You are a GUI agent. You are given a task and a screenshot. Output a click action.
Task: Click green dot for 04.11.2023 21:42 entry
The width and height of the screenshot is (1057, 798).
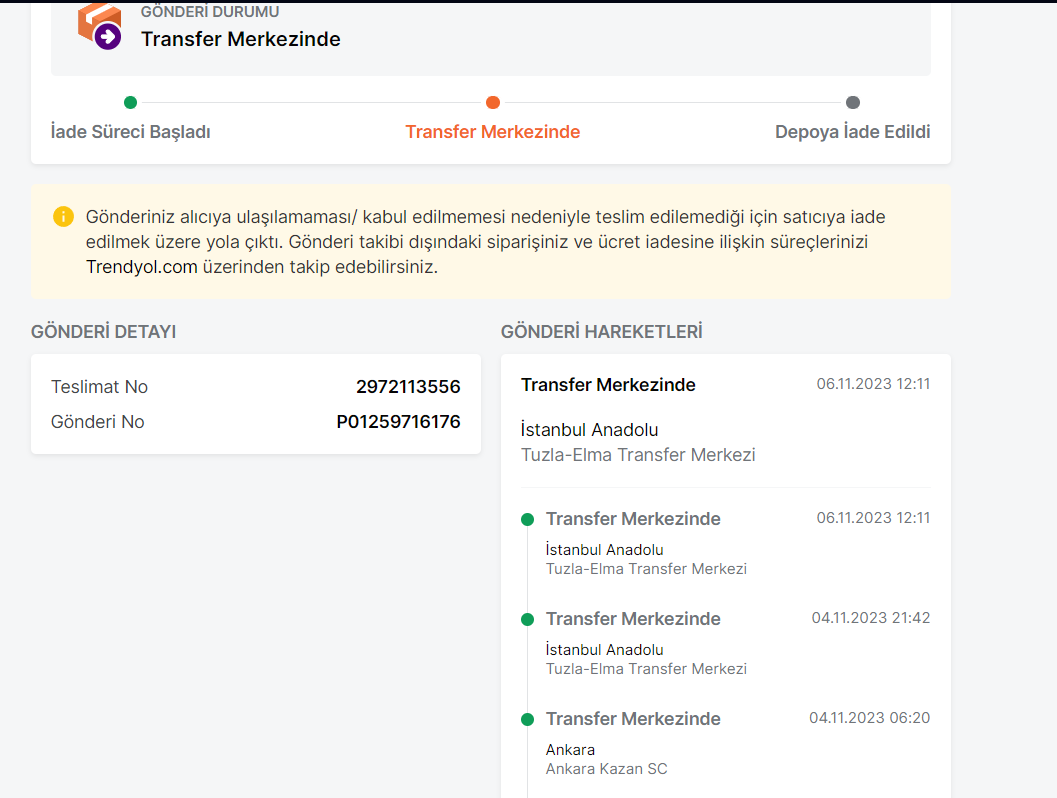click(x=527, y=619)
